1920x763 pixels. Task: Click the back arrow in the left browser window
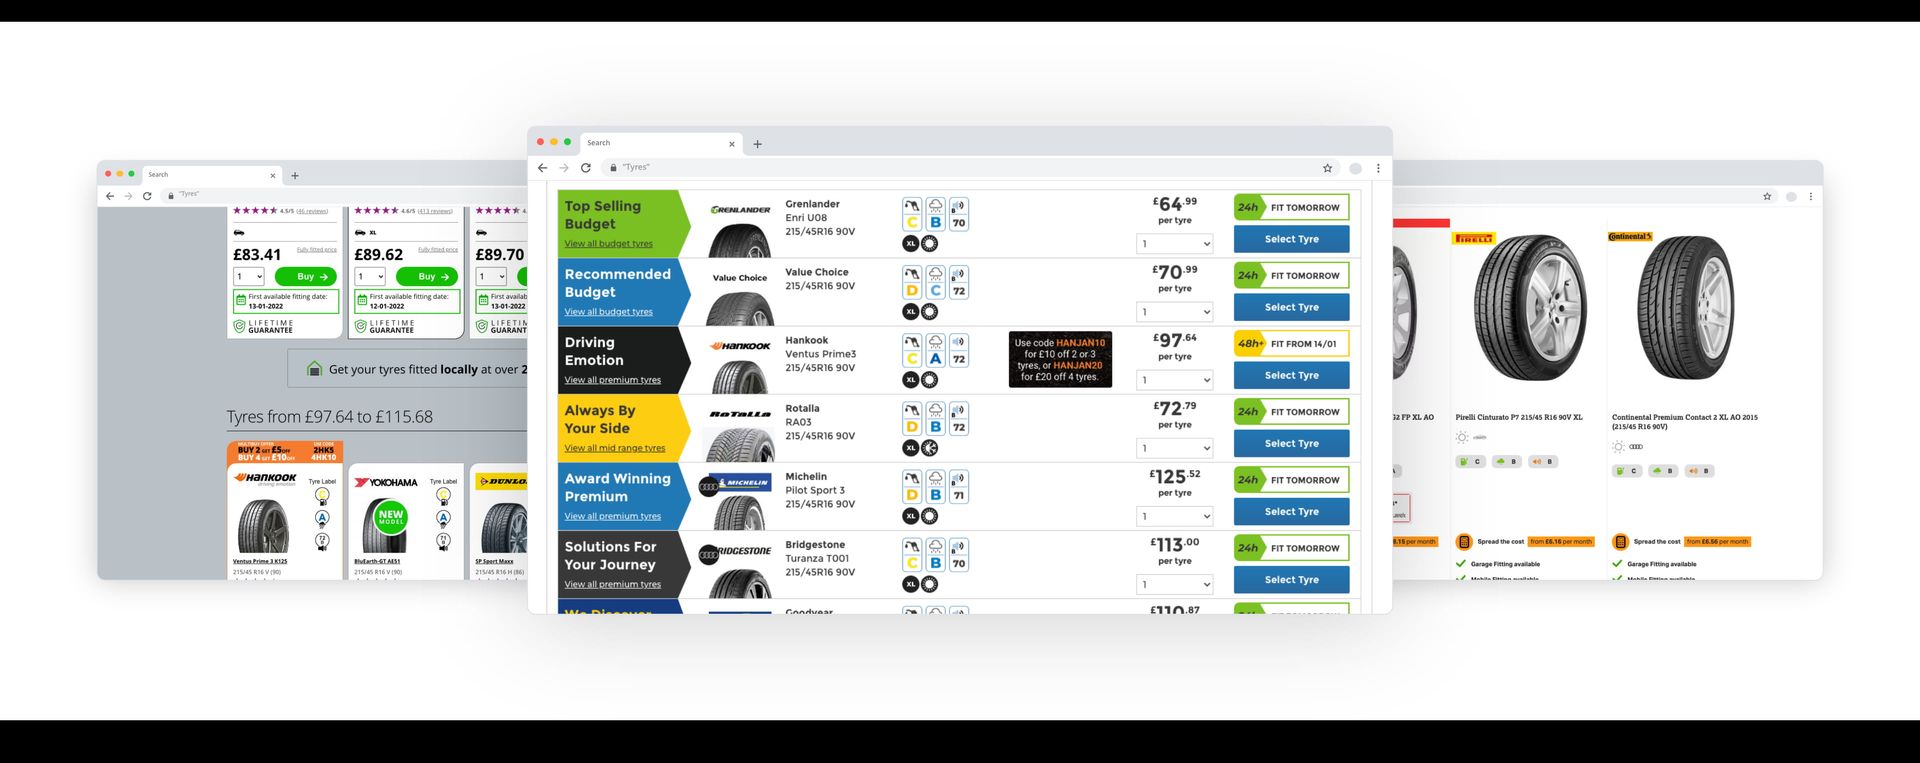click(x=110, y=196)
